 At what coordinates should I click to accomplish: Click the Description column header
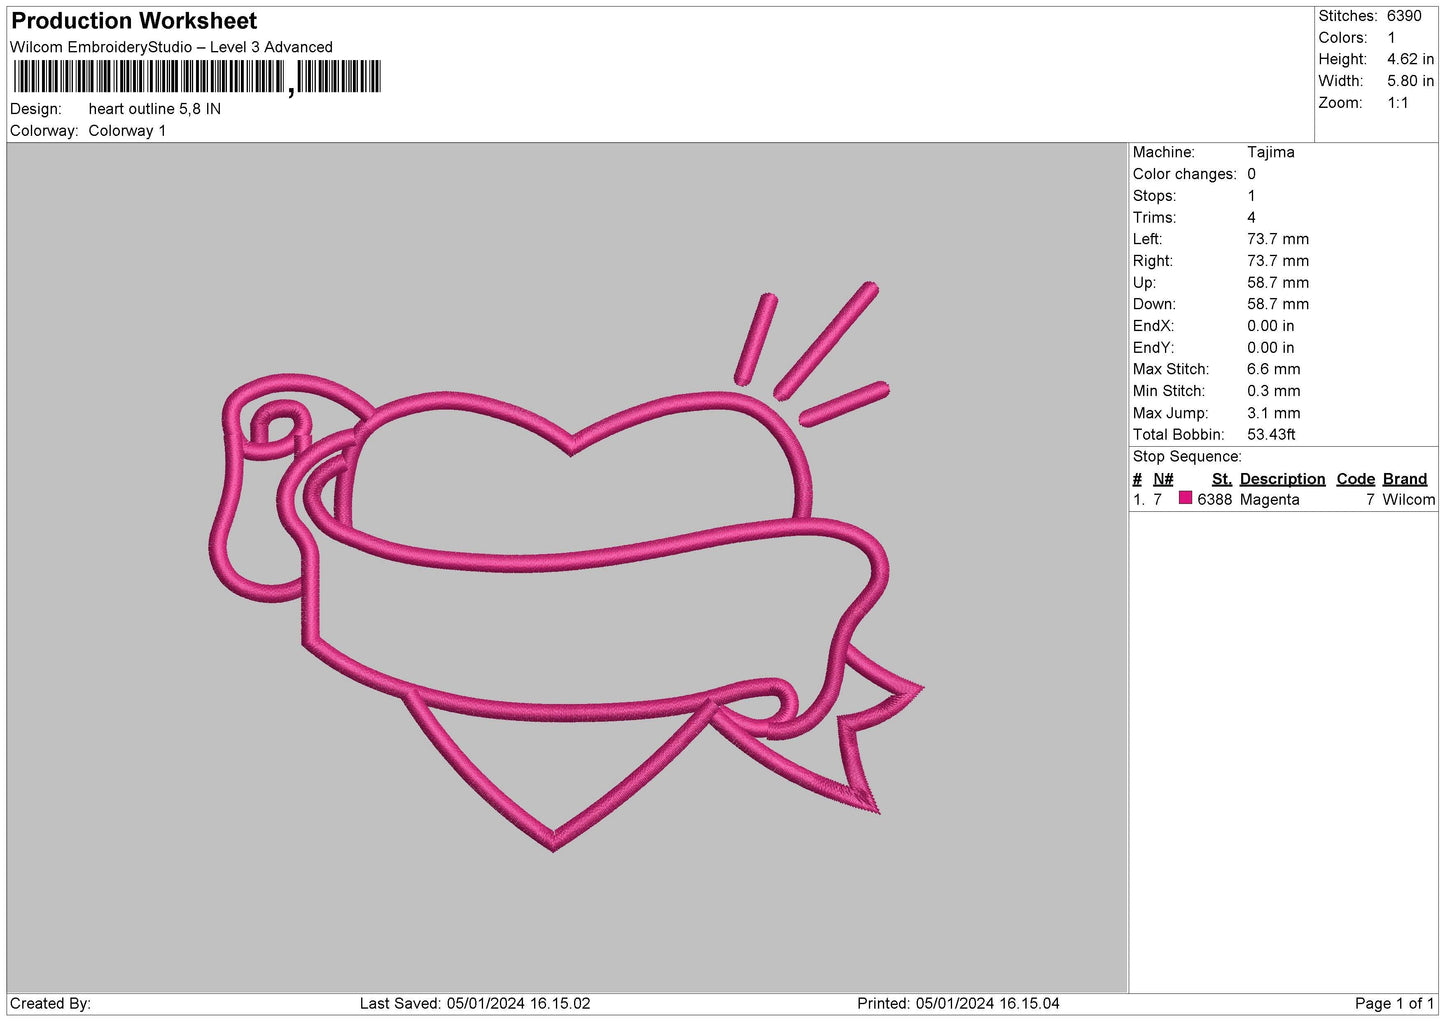(1282, 479)
